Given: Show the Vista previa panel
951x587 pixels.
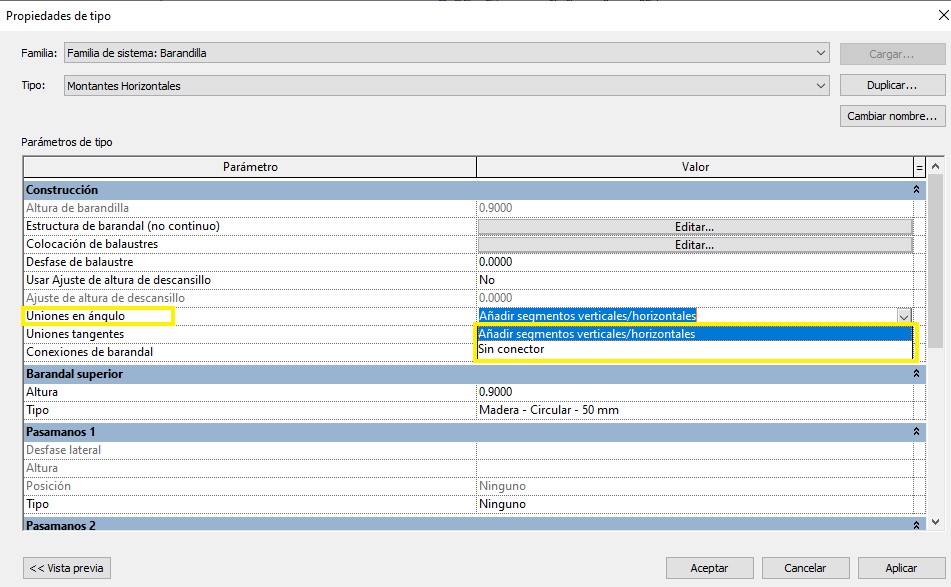Looking at the screenshot, I should [x=66, y=568].
